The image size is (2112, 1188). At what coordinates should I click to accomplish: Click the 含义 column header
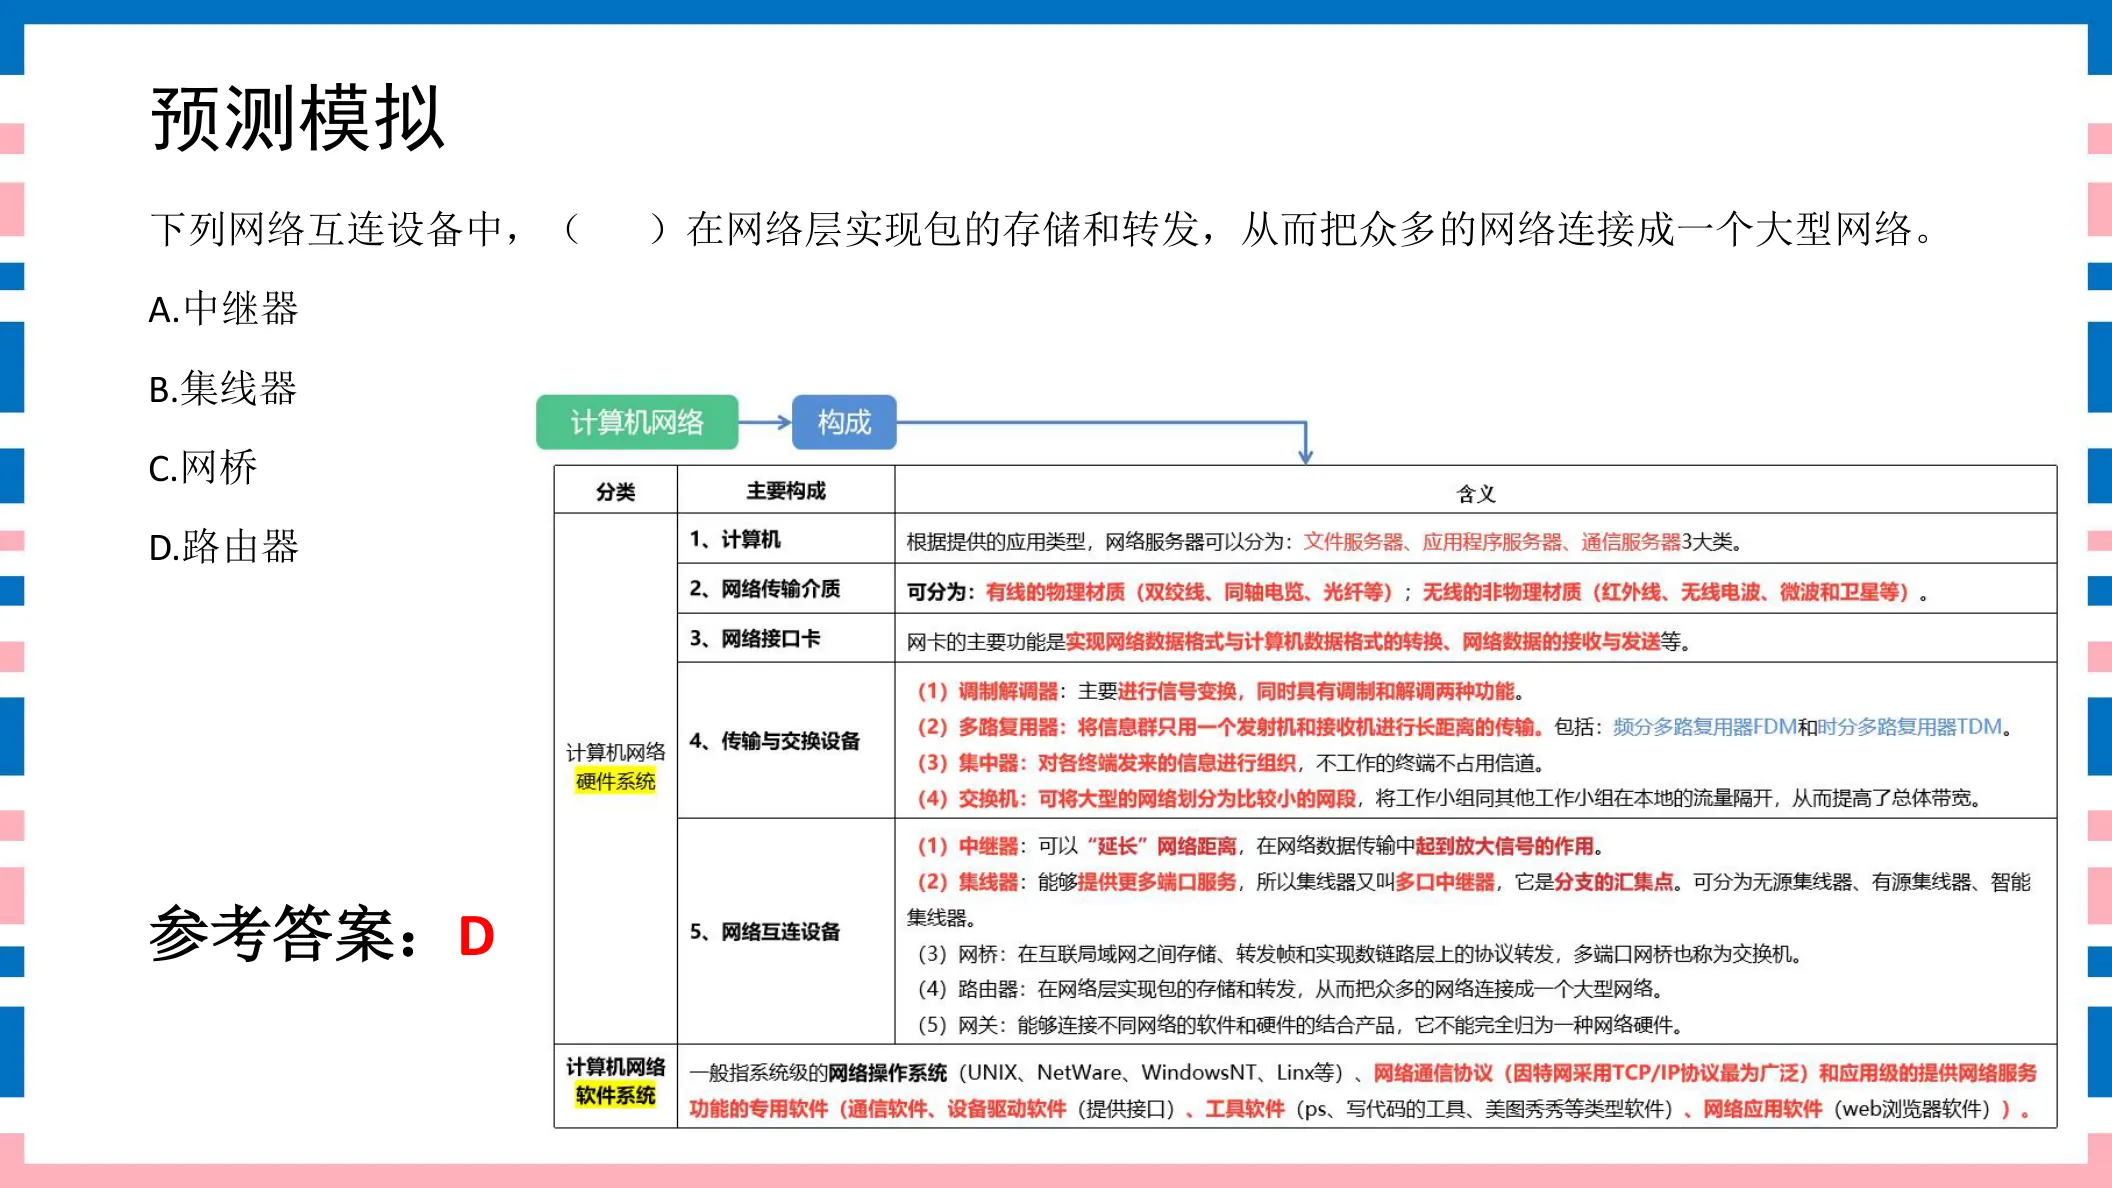pos(1476,493)
